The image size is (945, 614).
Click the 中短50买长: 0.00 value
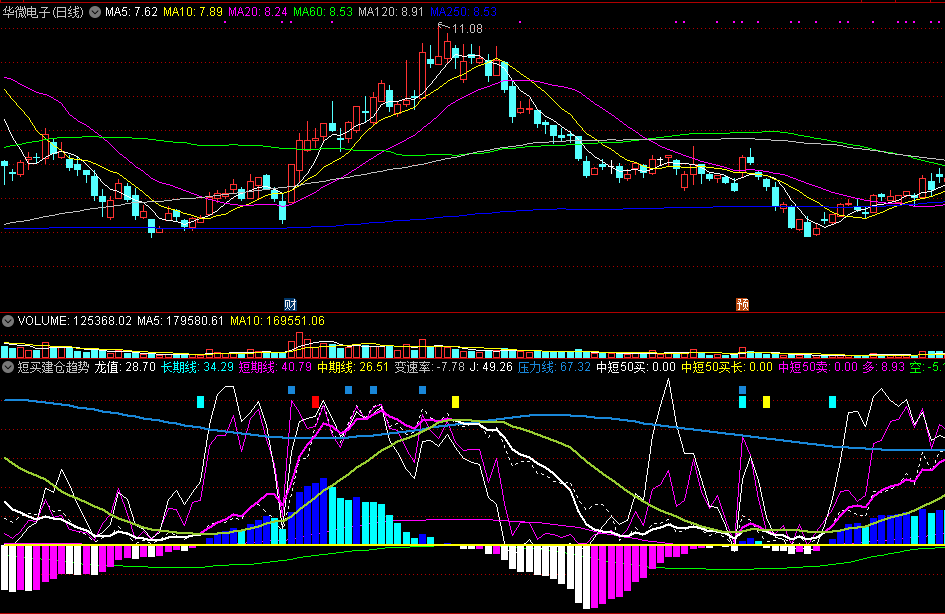[x=727, y=367]
